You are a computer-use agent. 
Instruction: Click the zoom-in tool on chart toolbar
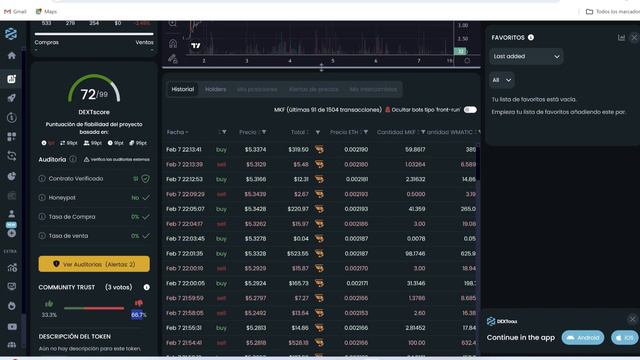coord(173,24)
